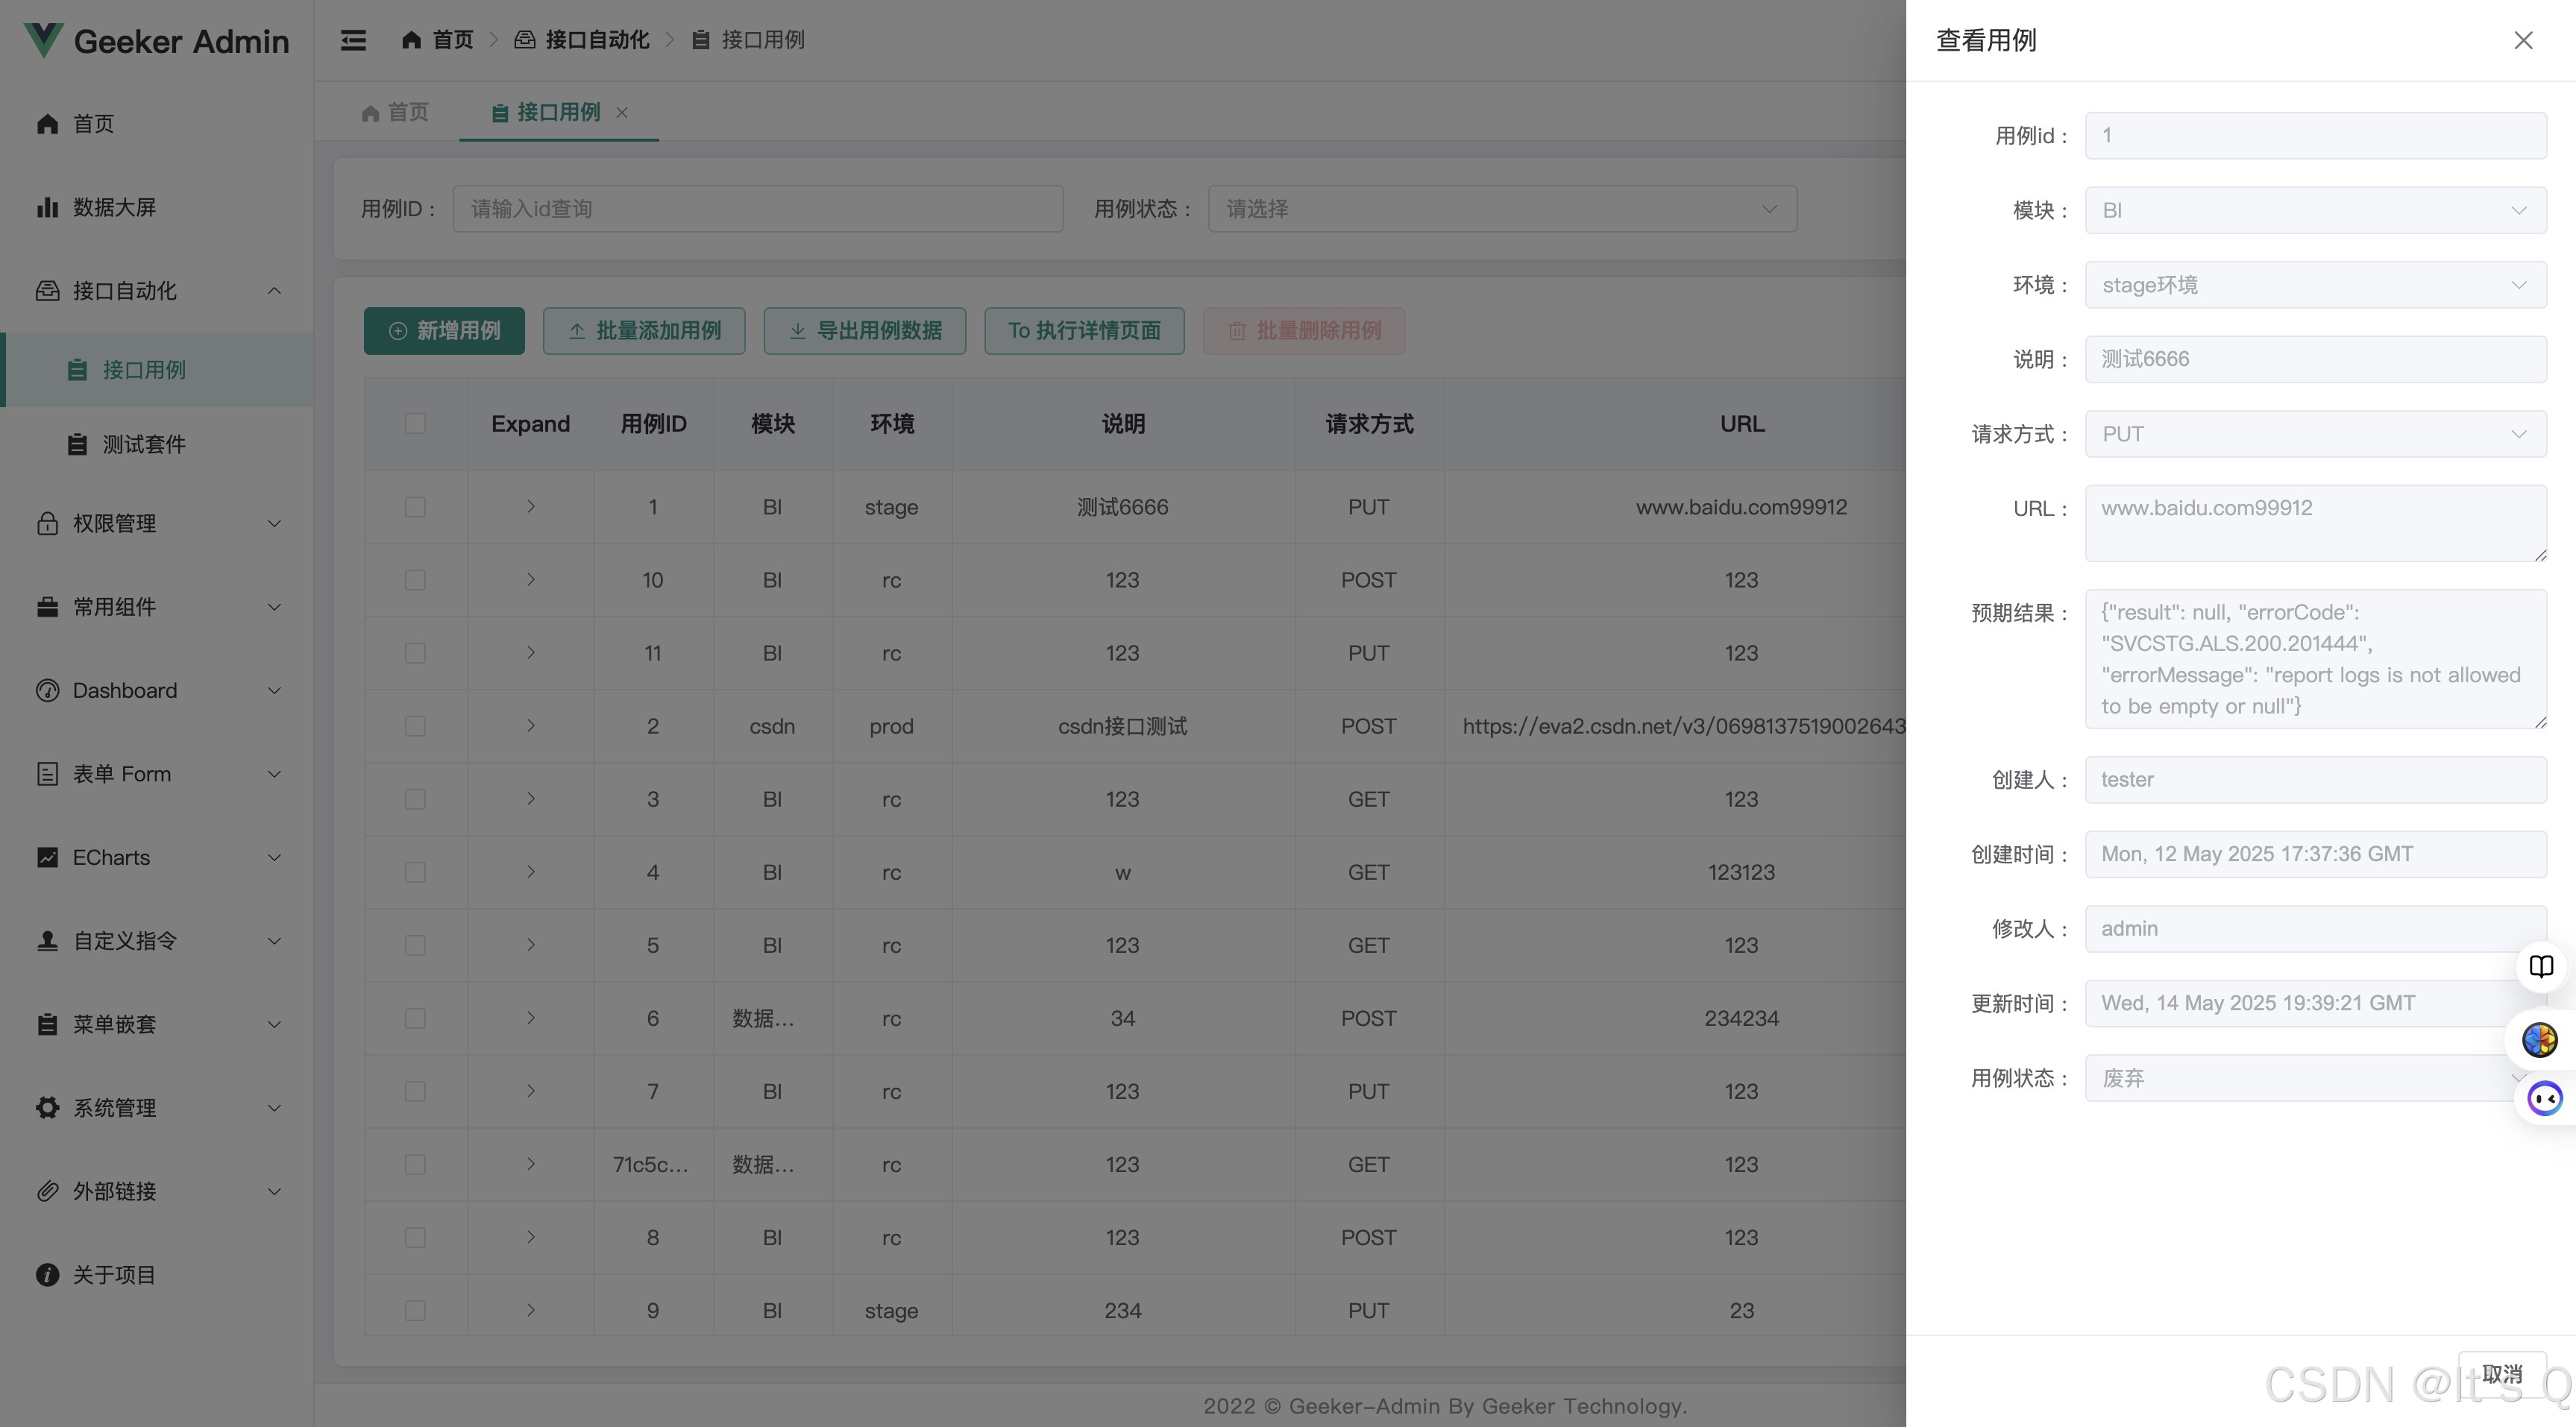The image size is (2576, 1427).
Task: Check the checkbox for csdn接口测试 row
Action: click(x=415, y=726)
